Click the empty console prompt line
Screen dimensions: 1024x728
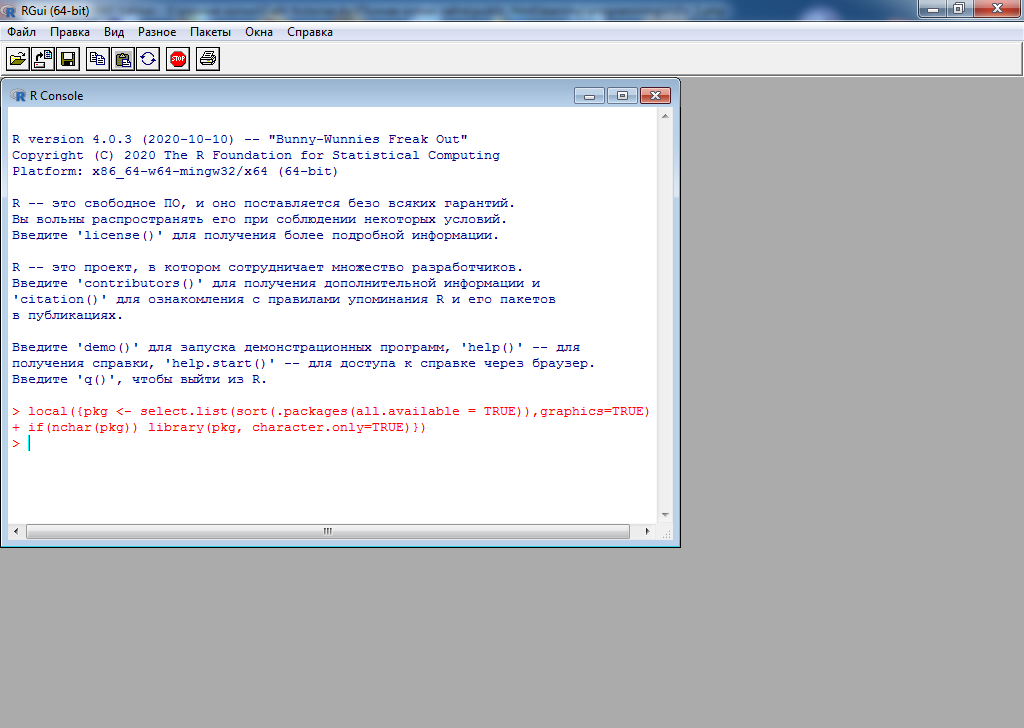click(x=300, y=443)
